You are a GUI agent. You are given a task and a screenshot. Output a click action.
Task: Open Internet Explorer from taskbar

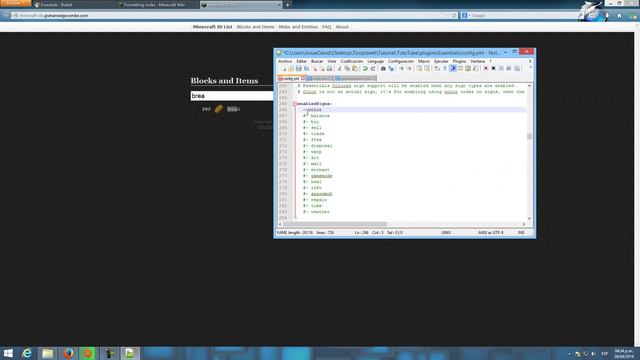[27, 353]
